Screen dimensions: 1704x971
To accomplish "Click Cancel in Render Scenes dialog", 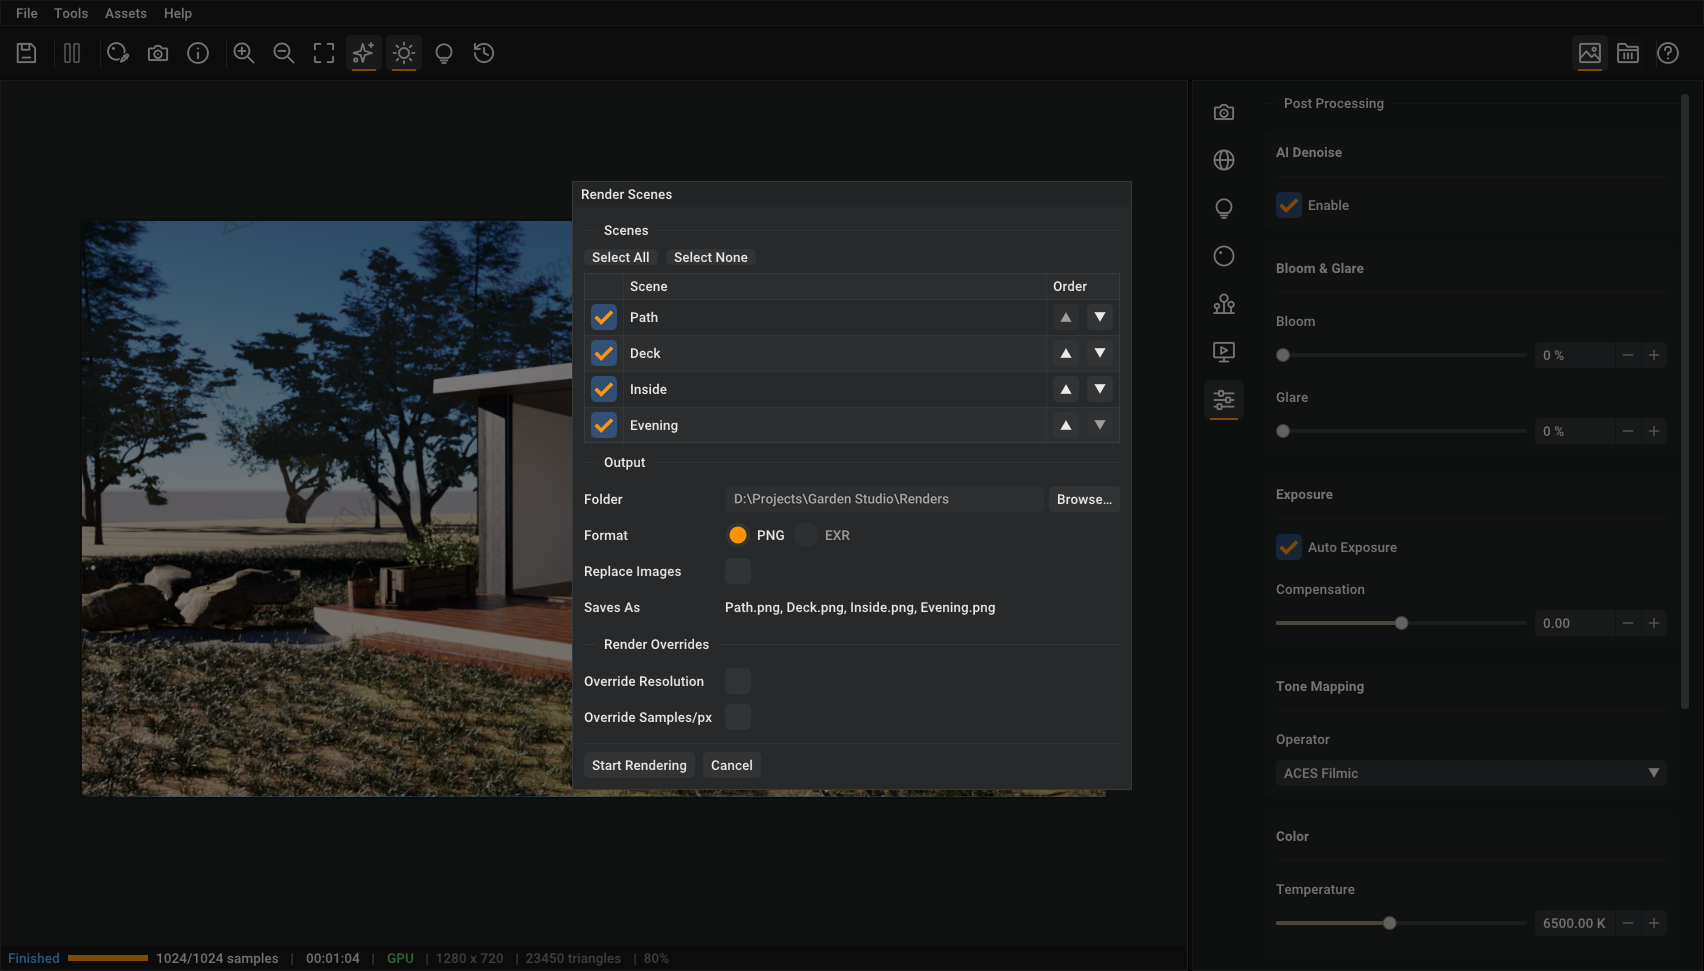I will pos(732,765).
